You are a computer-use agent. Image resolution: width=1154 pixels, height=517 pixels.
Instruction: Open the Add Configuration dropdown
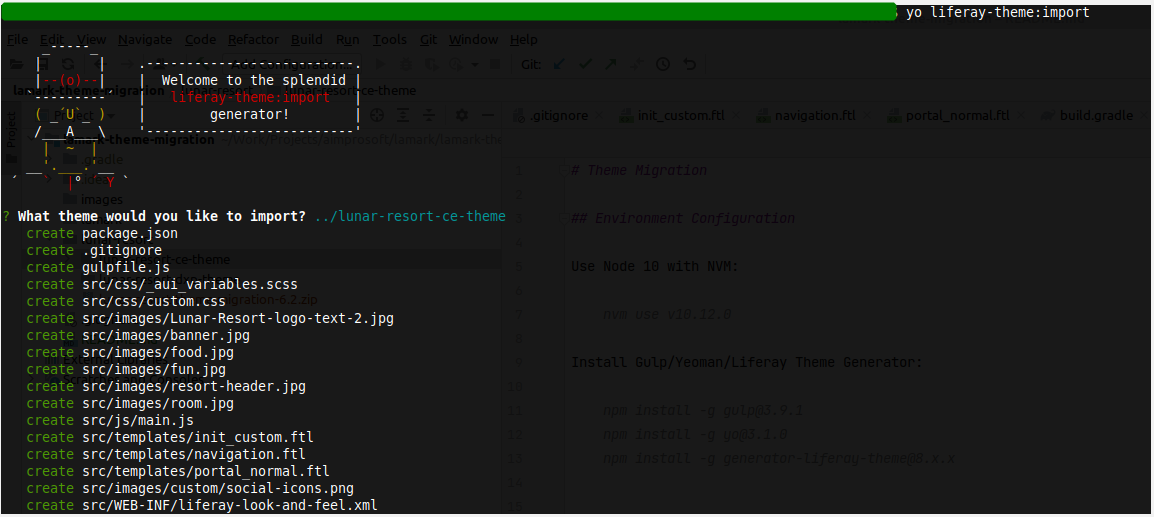coord(291,64)
